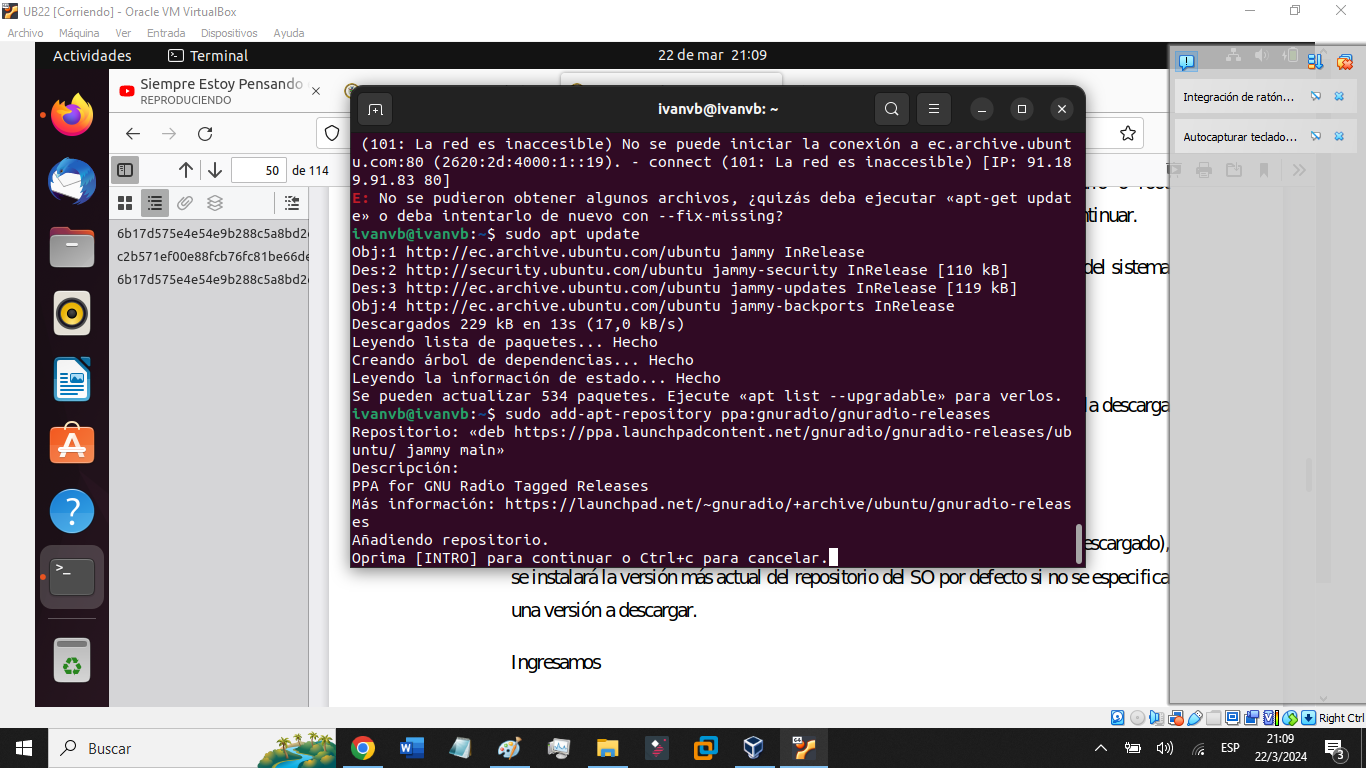Screen dimensions: 1366x768
Task: Dismiss the Integración de ratón notification
Action: [1339, 97]
